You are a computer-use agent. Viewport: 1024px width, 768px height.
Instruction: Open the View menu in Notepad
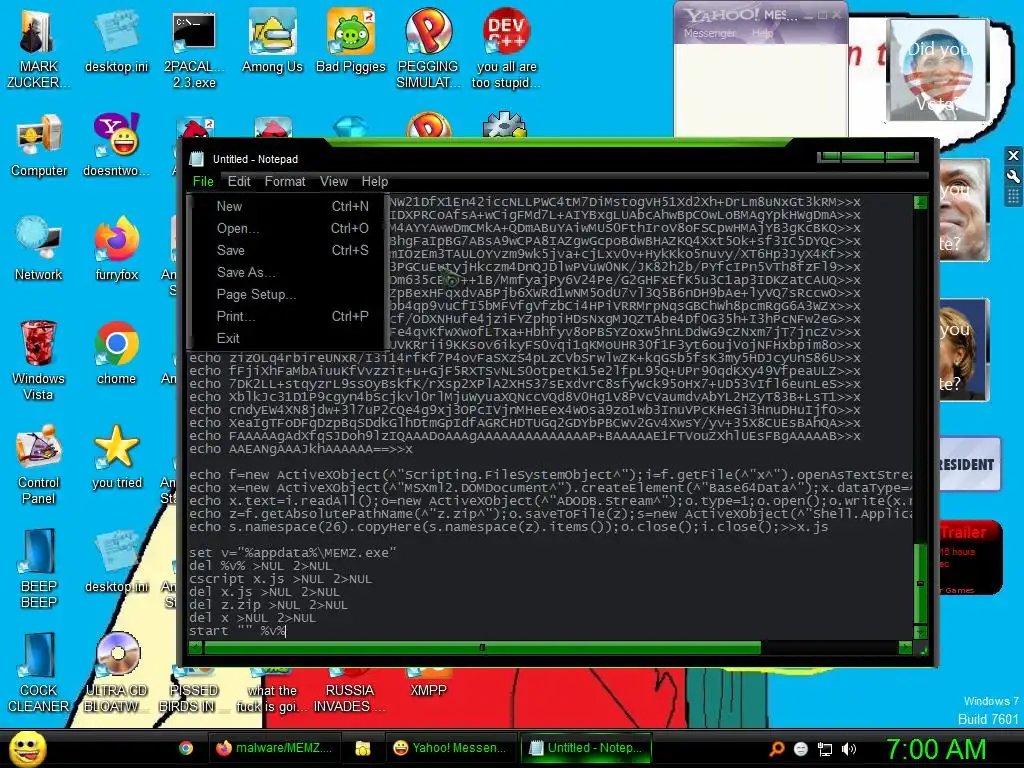334,182
